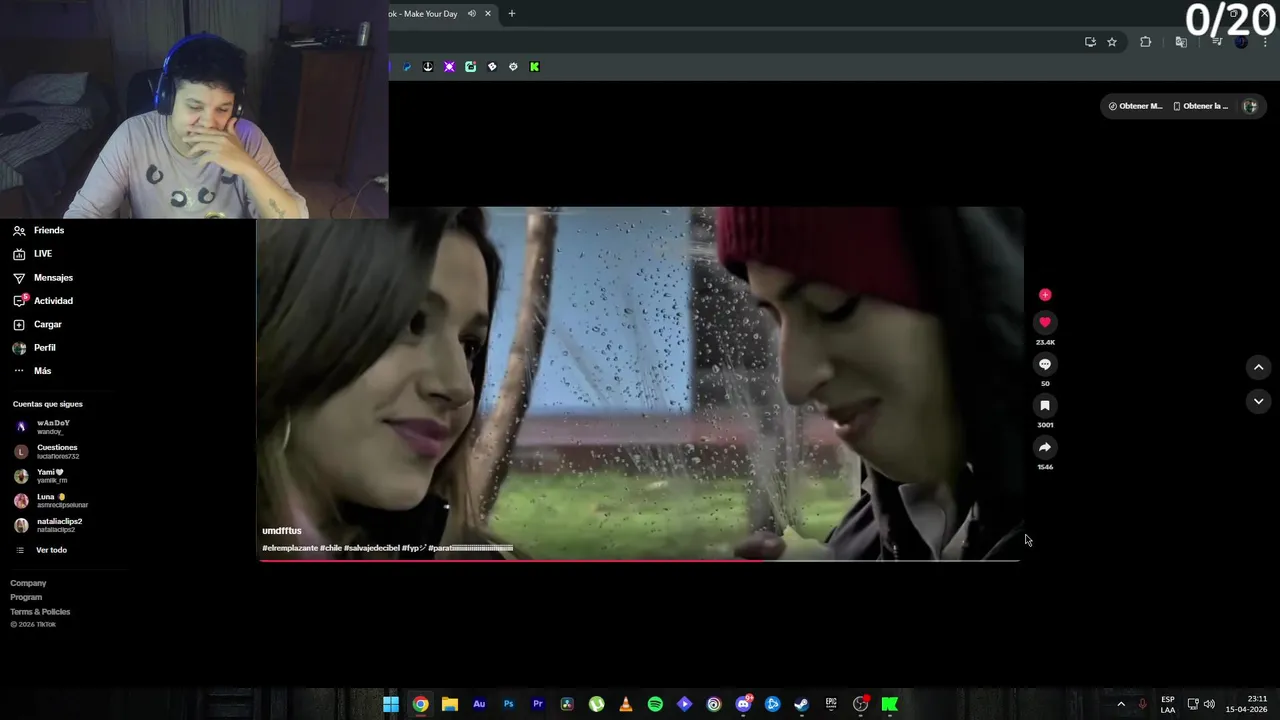Screen dimensions: 1280x720
Task: Click the install app icon in address bar
Action: click(x=1090, y=42)
